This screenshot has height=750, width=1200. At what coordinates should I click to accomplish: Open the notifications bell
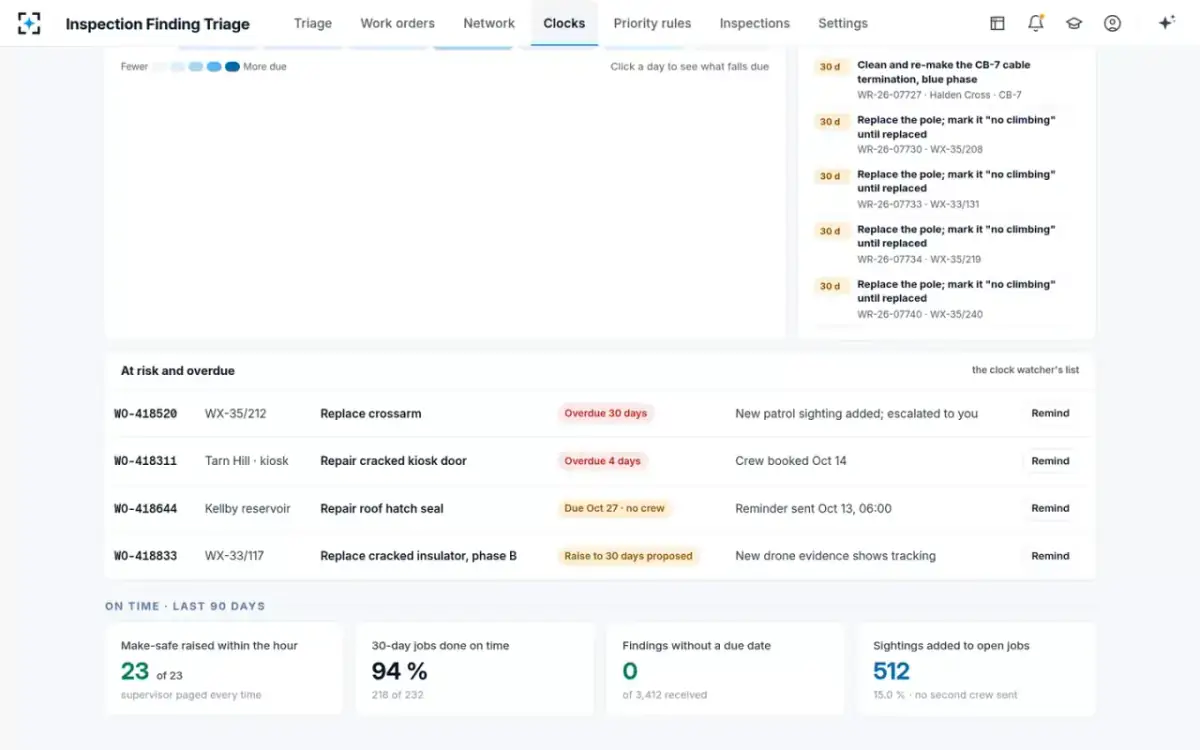click(1035, 23)
